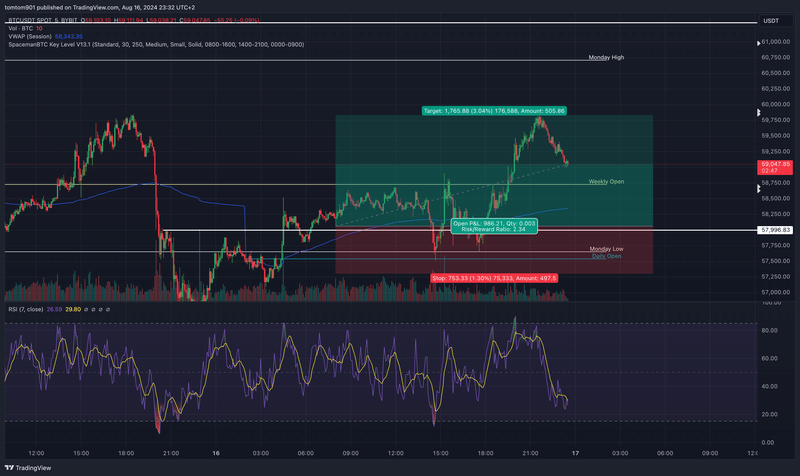Click the change value −55.25 (−0.09%)
This screenshot has height=476, width=800.
[237, 20]
